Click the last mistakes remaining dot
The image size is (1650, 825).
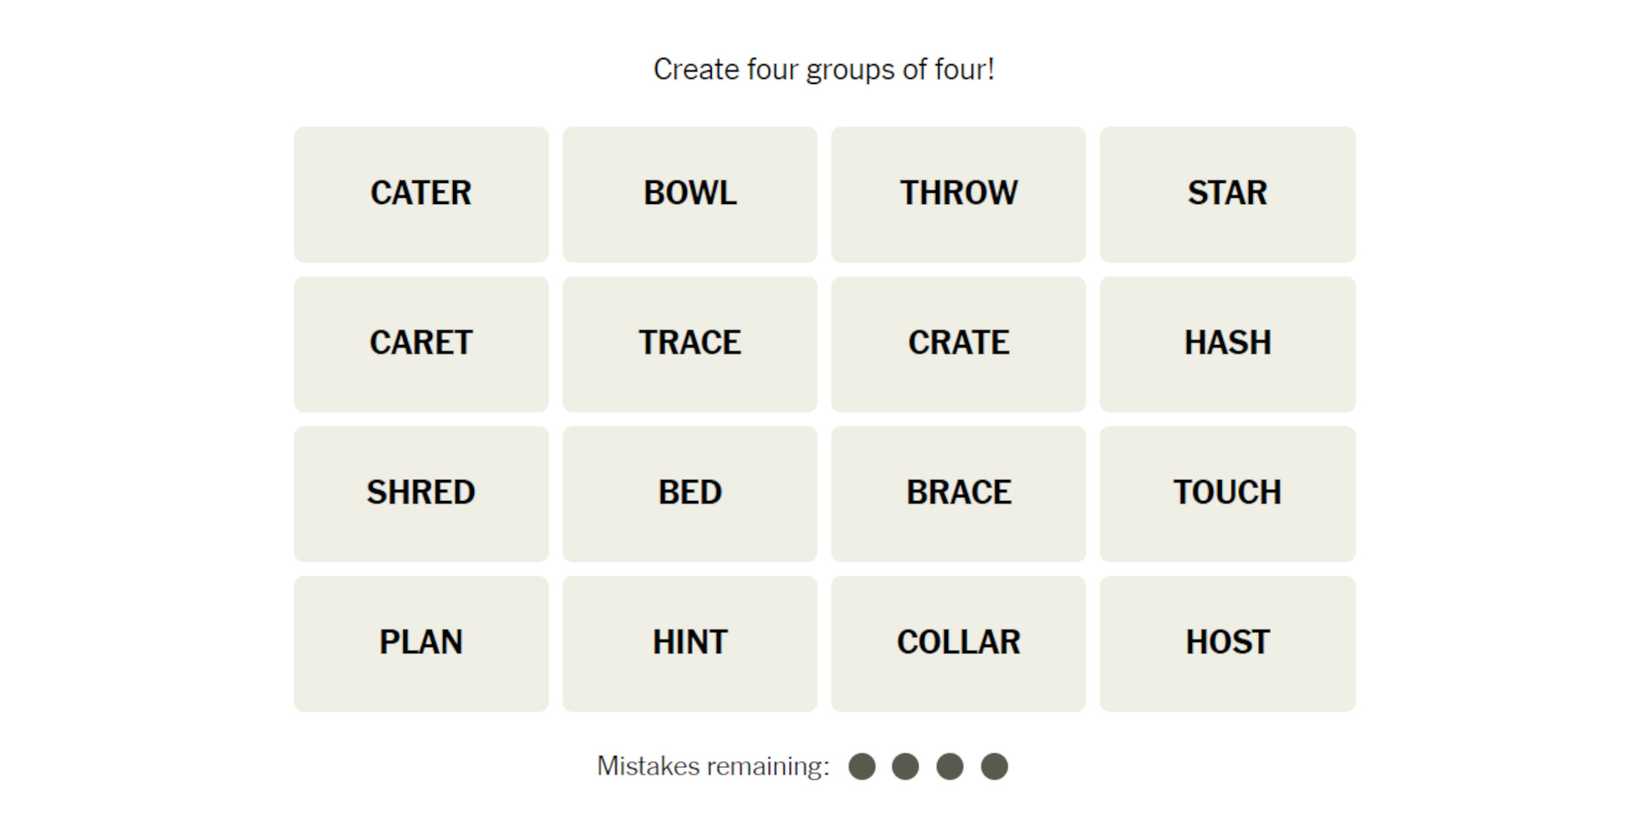(994, 767)
